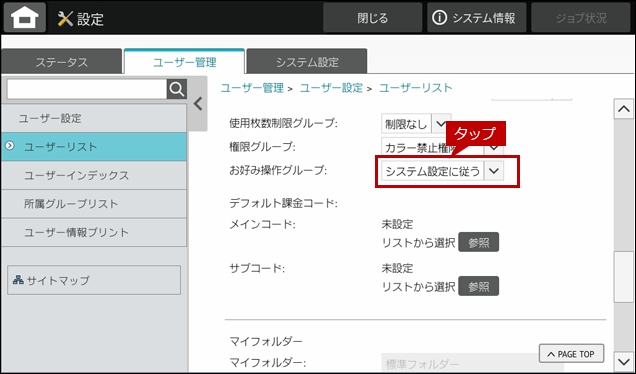Click the vertical scrollbar thumb
Image resolution: width=636 pixels, height=374 pixels.
click(623, 277)
